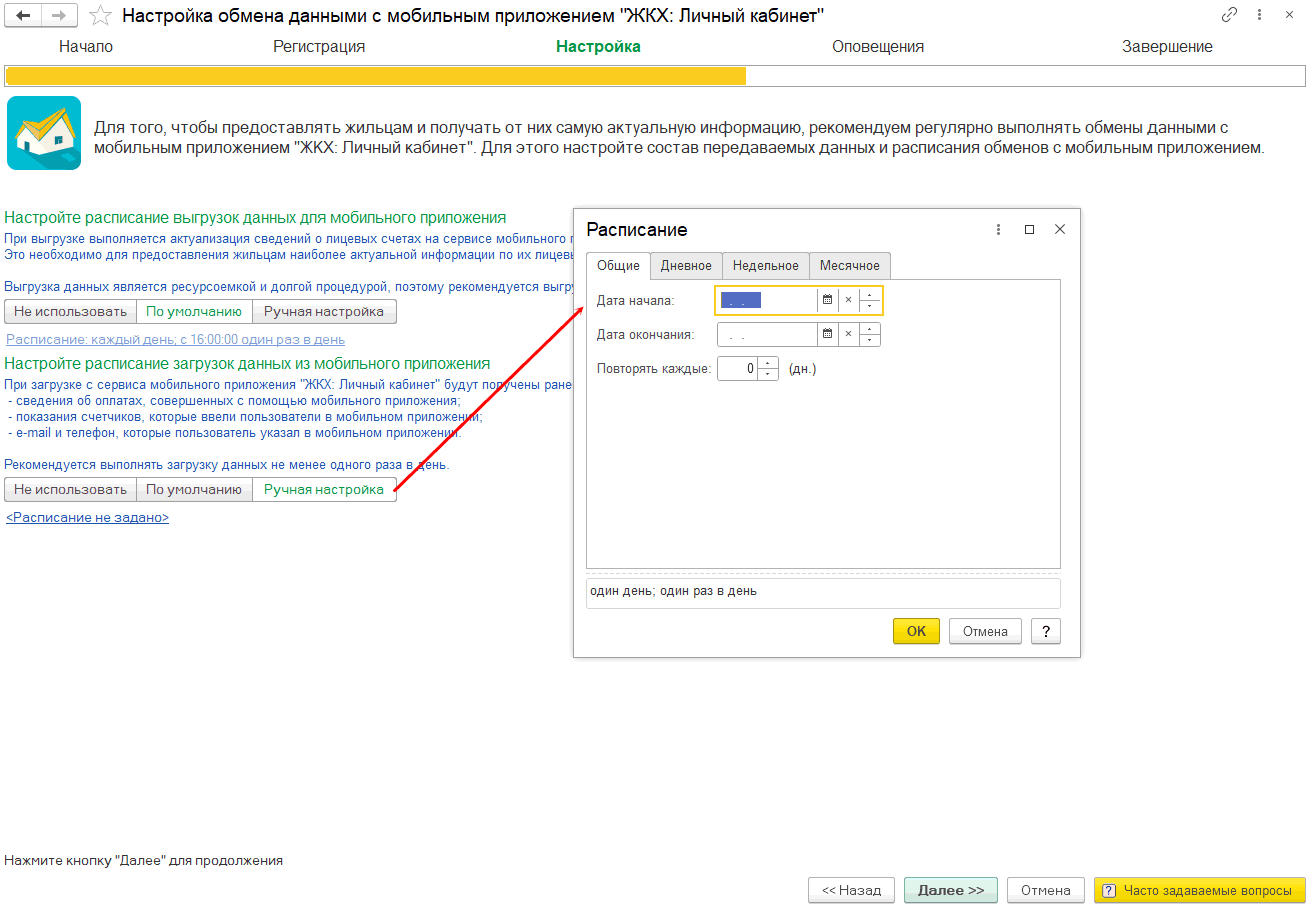This screenshot has width=1310, height=908.
Task: Switch to the Недельное tab
Action: [x=765, y=265]
